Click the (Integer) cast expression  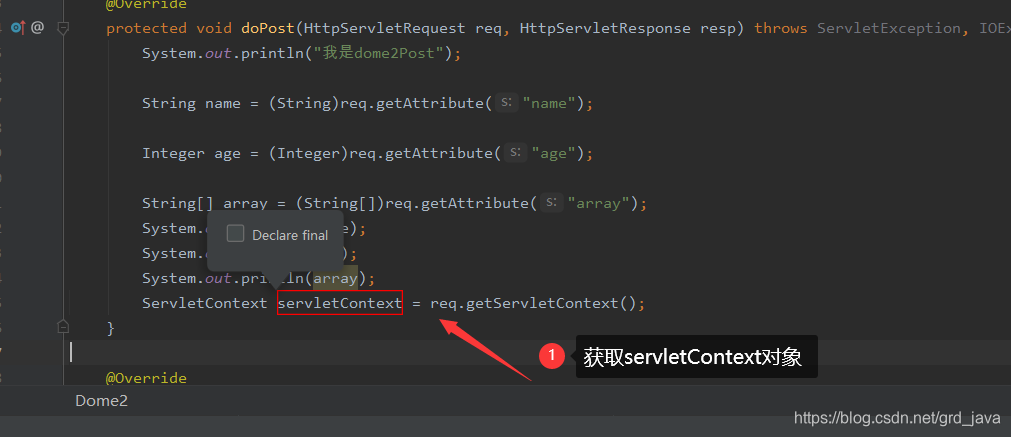(309, 153)
